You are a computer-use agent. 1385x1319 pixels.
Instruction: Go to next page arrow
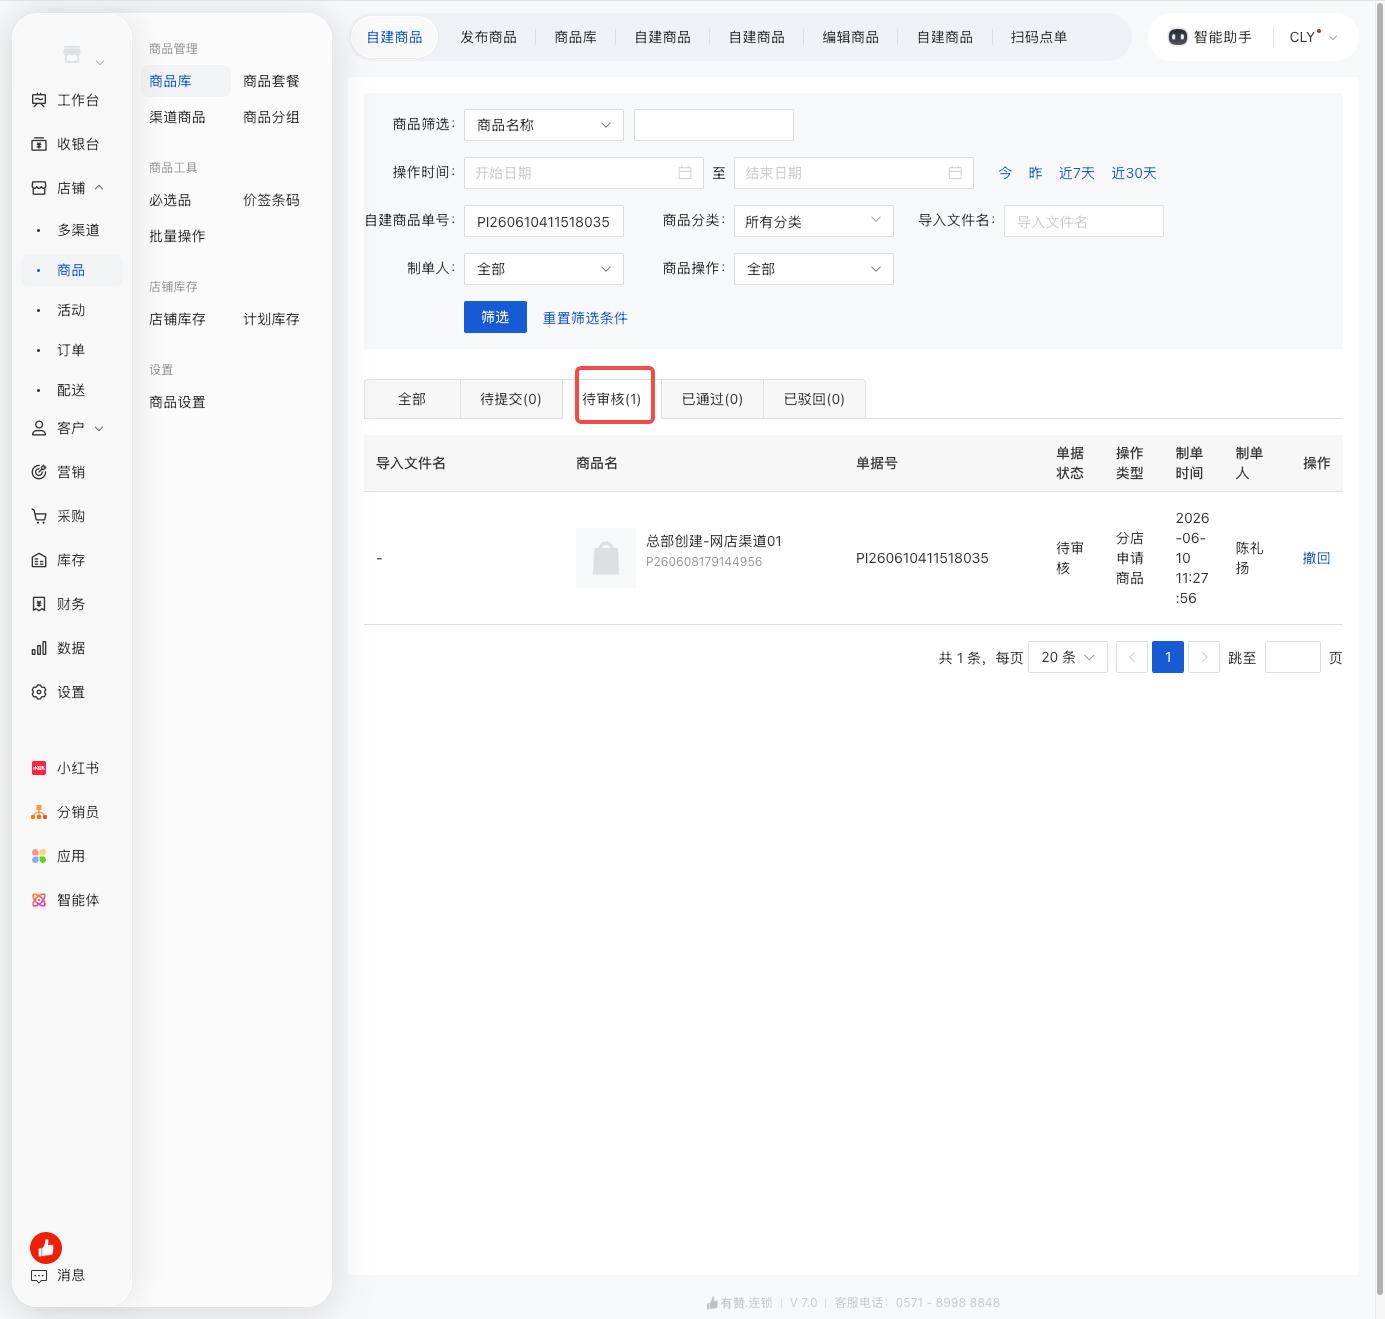pos(1204,657)
